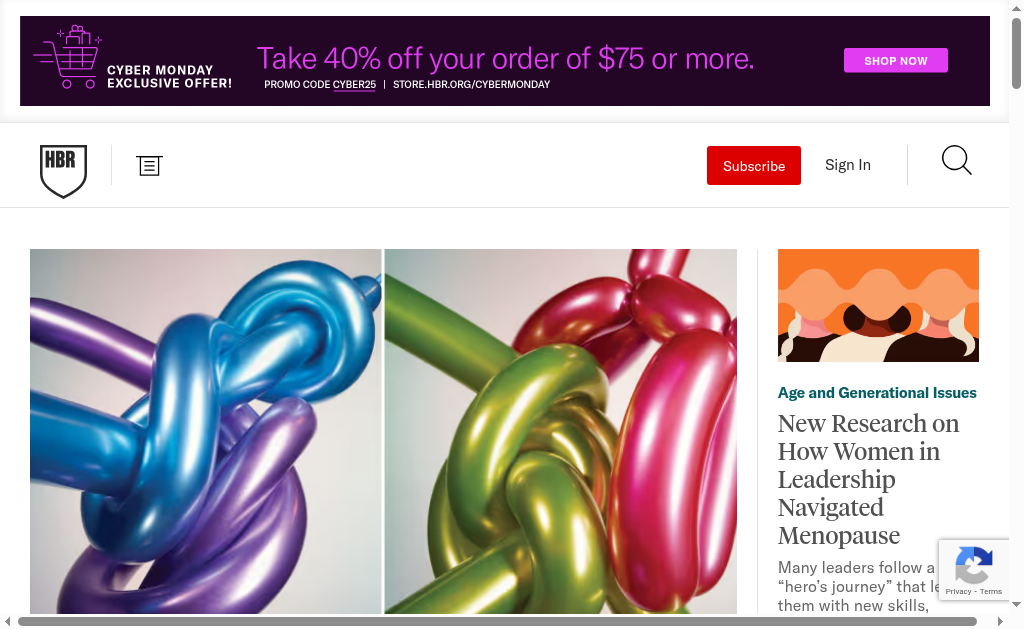
Task: Click the red Subscribe button
Action: tap(754, 165)
